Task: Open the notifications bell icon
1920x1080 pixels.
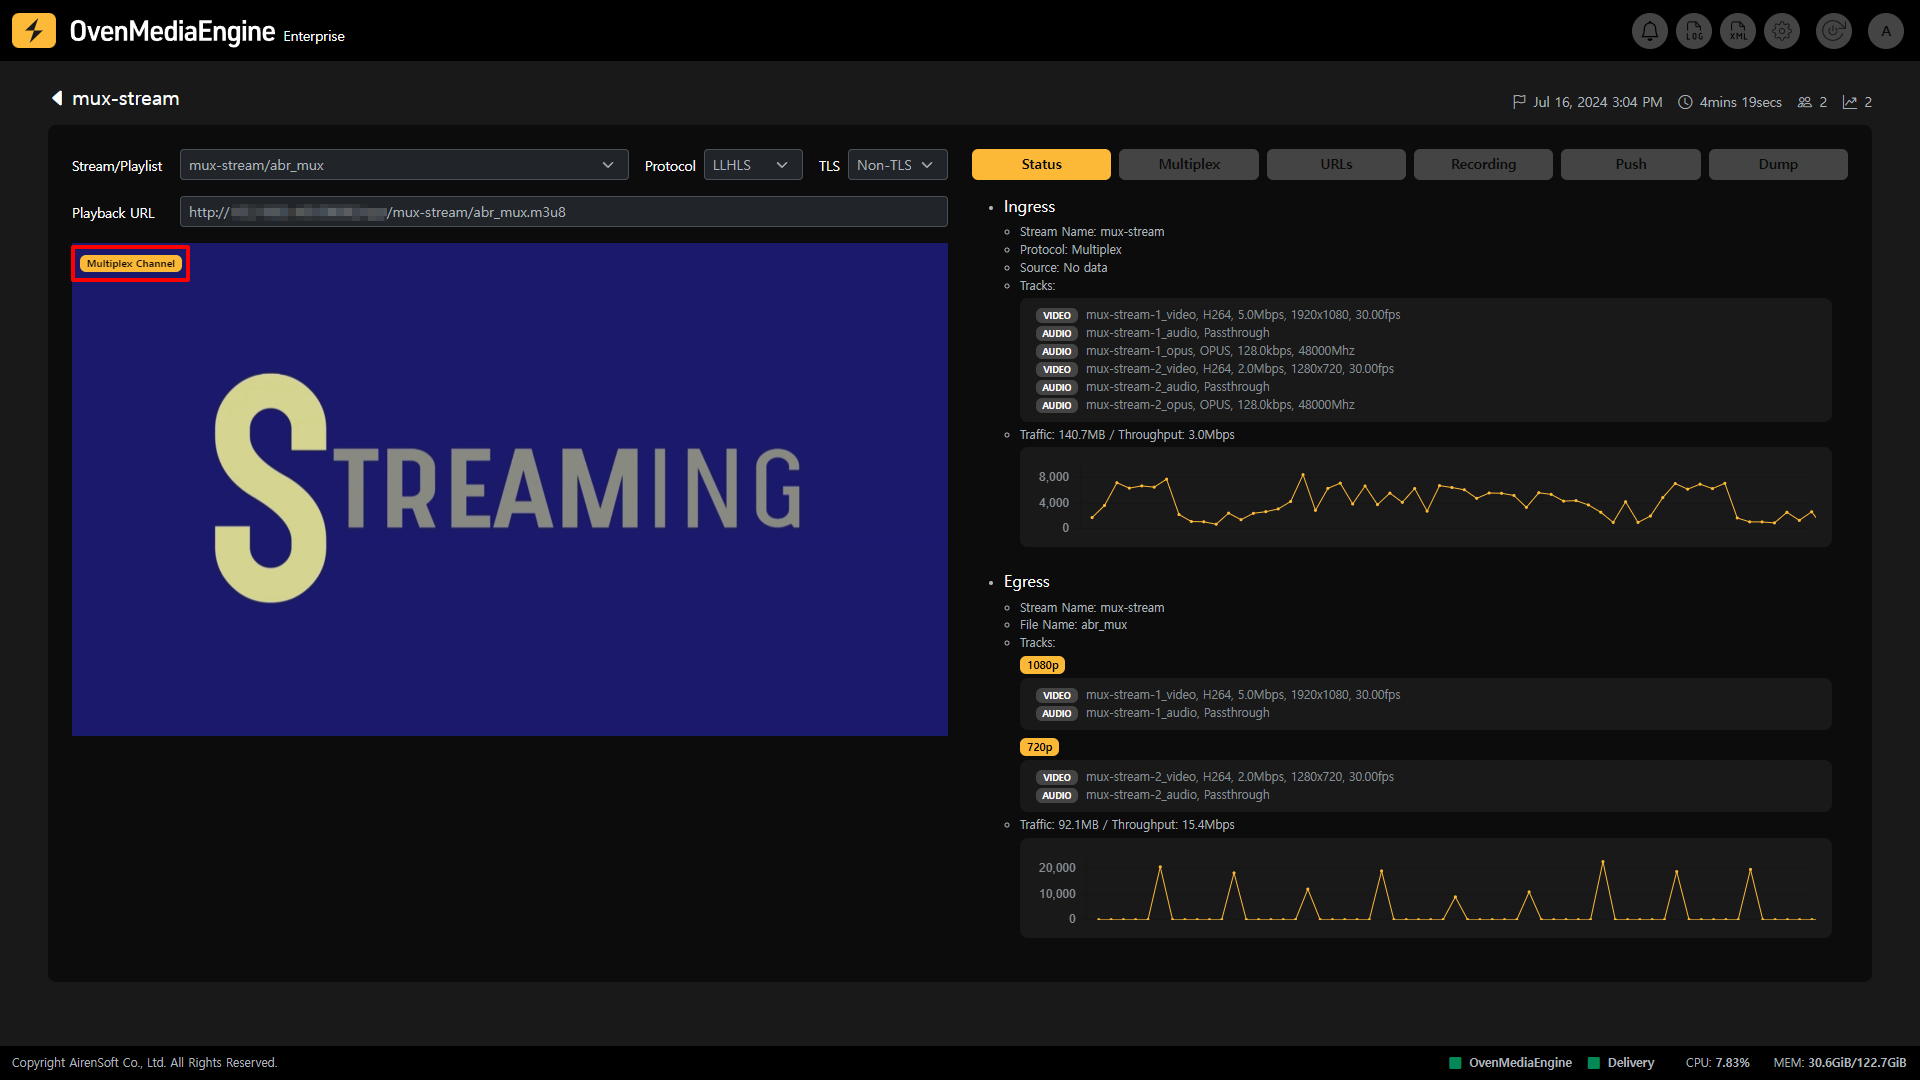Action: click(1649, 31)
